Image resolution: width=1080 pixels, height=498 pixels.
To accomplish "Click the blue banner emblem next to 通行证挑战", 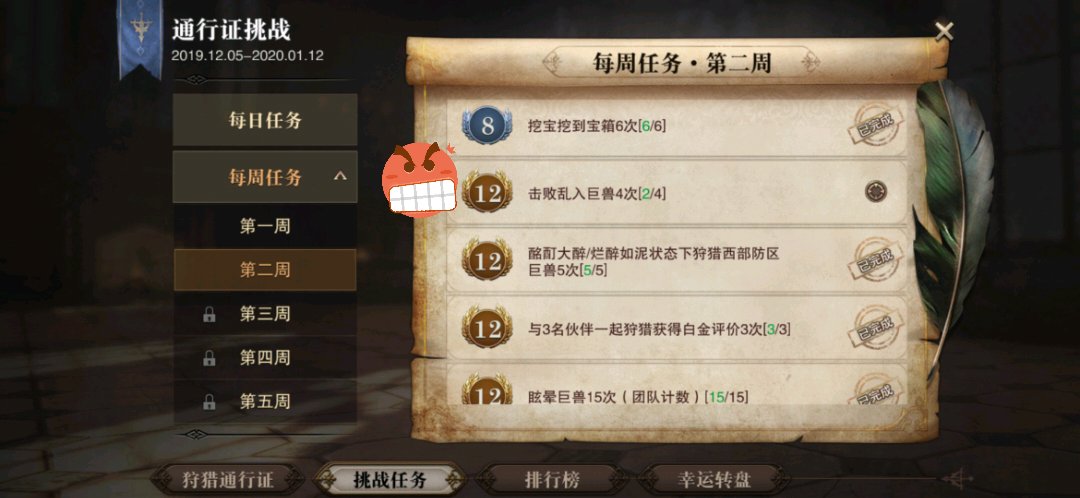I will point(141,38).
